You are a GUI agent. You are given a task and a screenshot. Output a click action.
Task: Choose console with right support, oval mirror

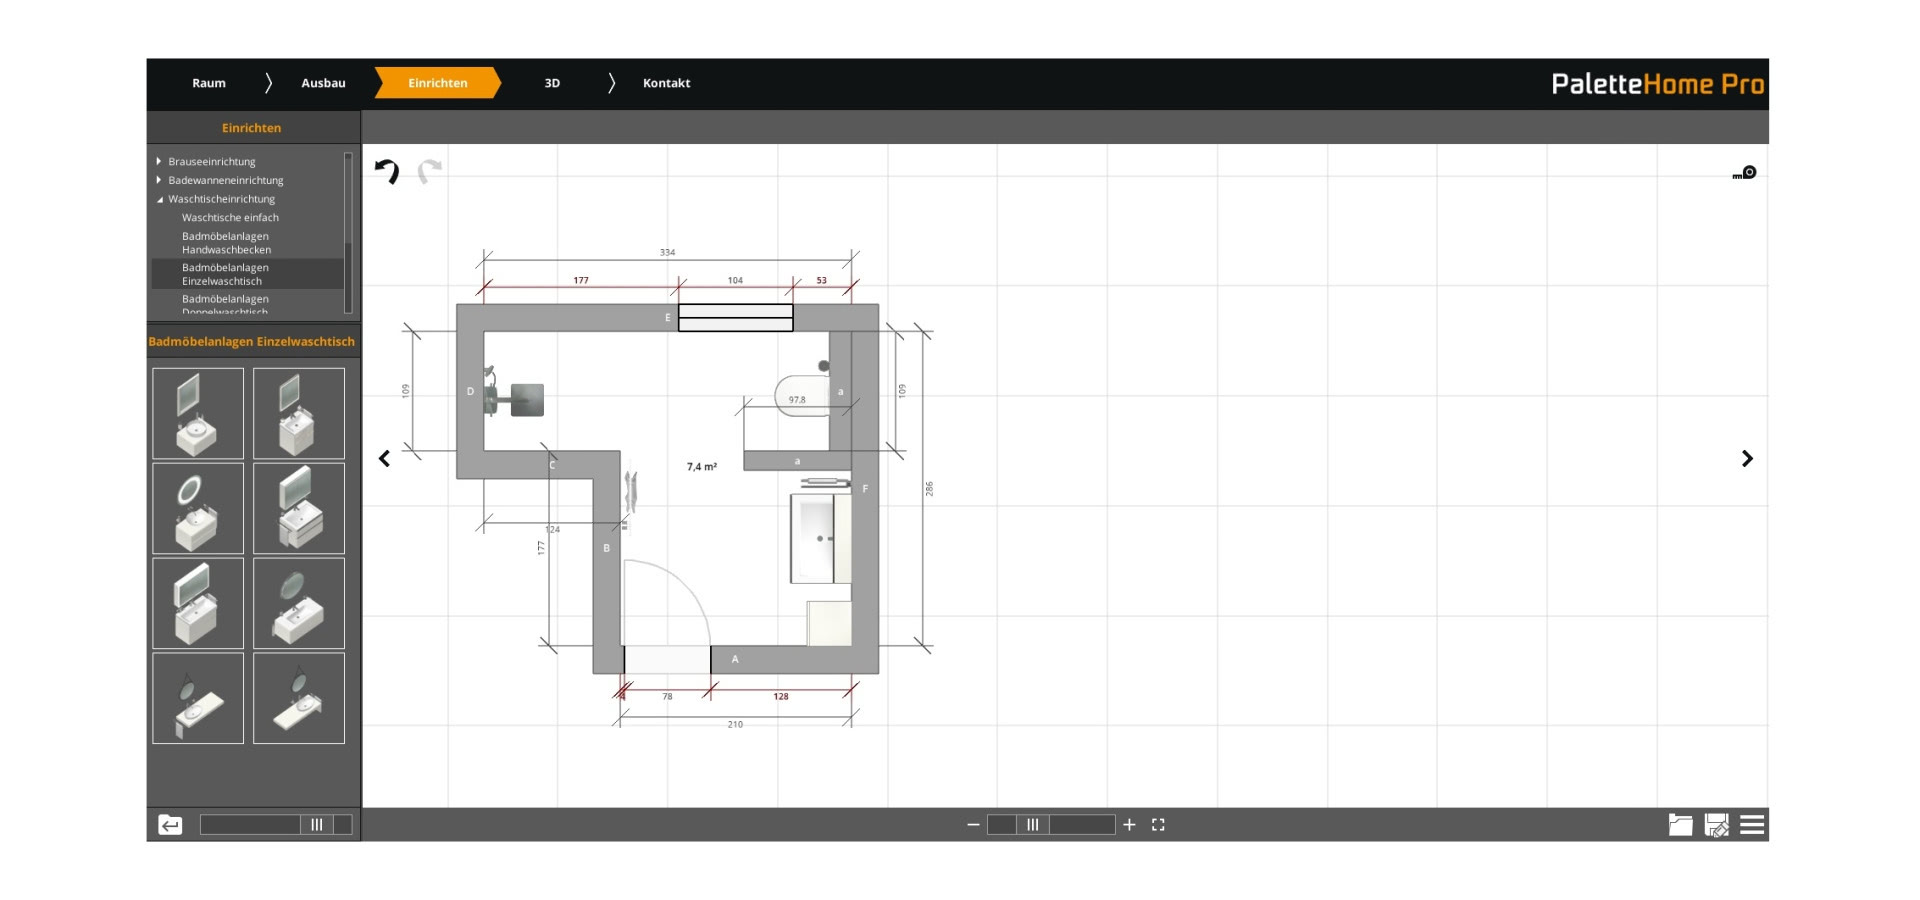click(x=299, y=698)
